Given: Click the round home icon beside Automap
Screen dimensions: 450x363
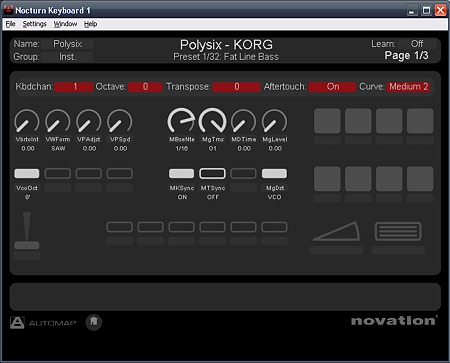Looking at the screenshot, I should (94, 322).
